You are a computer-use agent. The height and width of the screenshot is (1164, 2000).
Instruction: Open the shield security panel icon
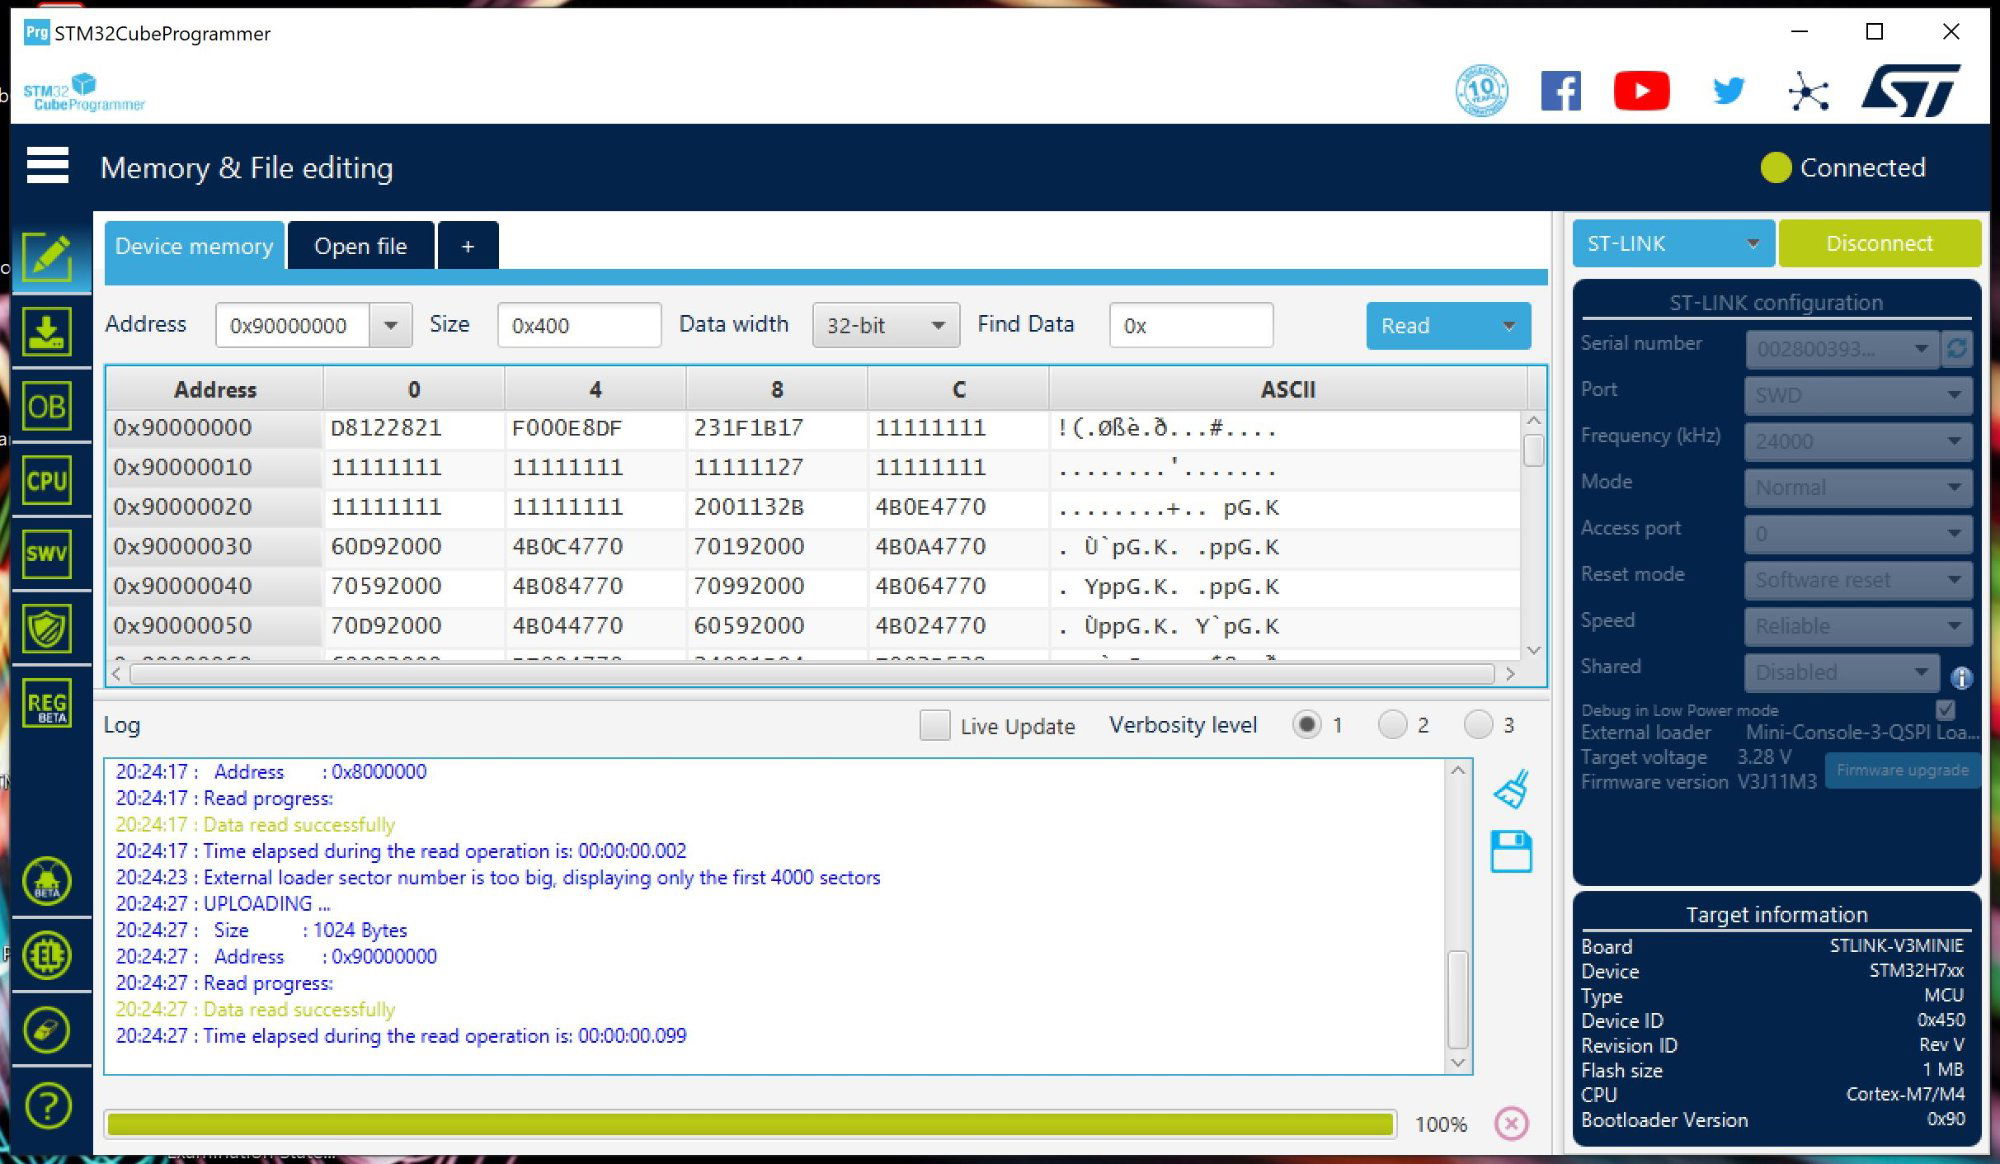click(47, 628)
